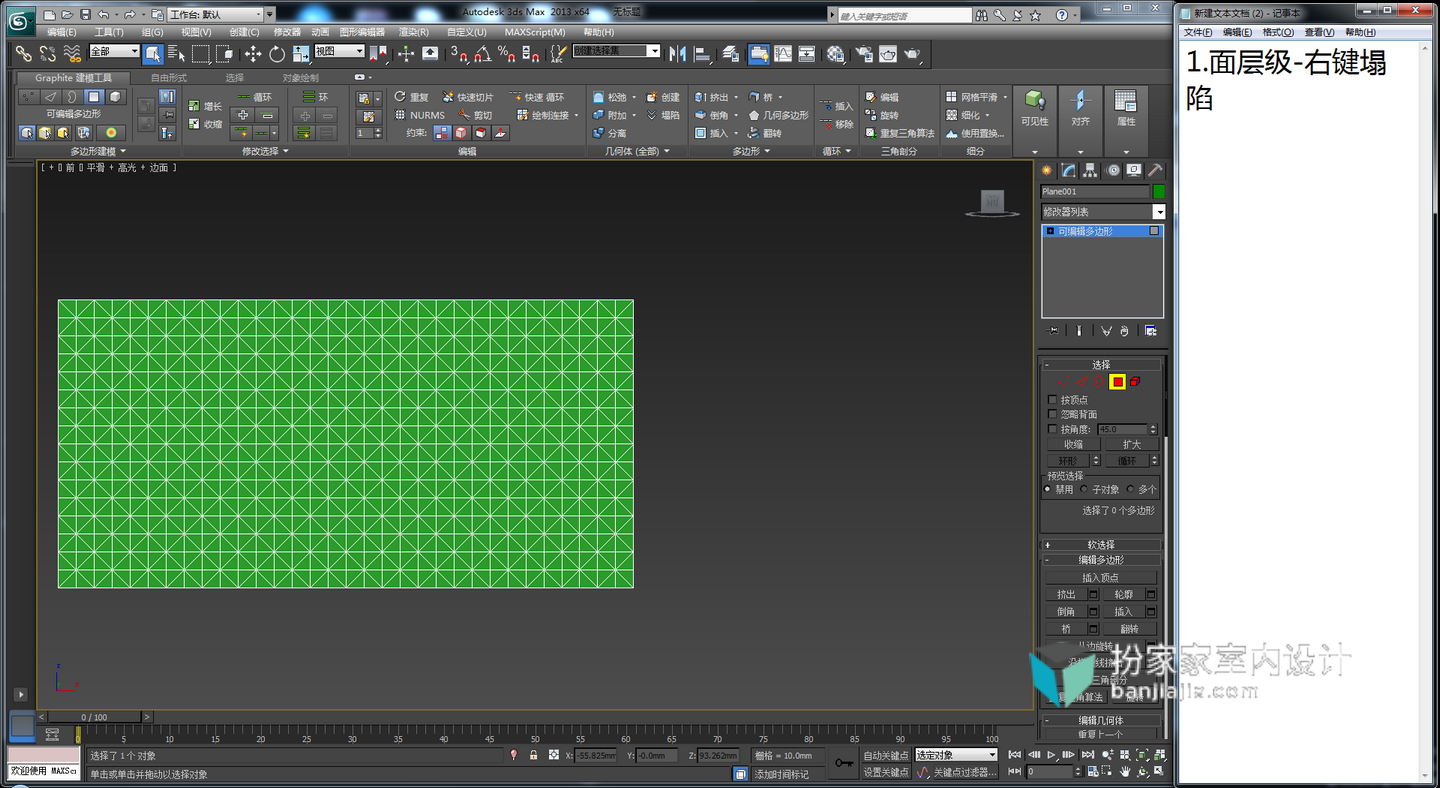Click the 塌陷 collapse button in ribbon
This screenshot has height=788, width=1440.
tap(662, 115)
